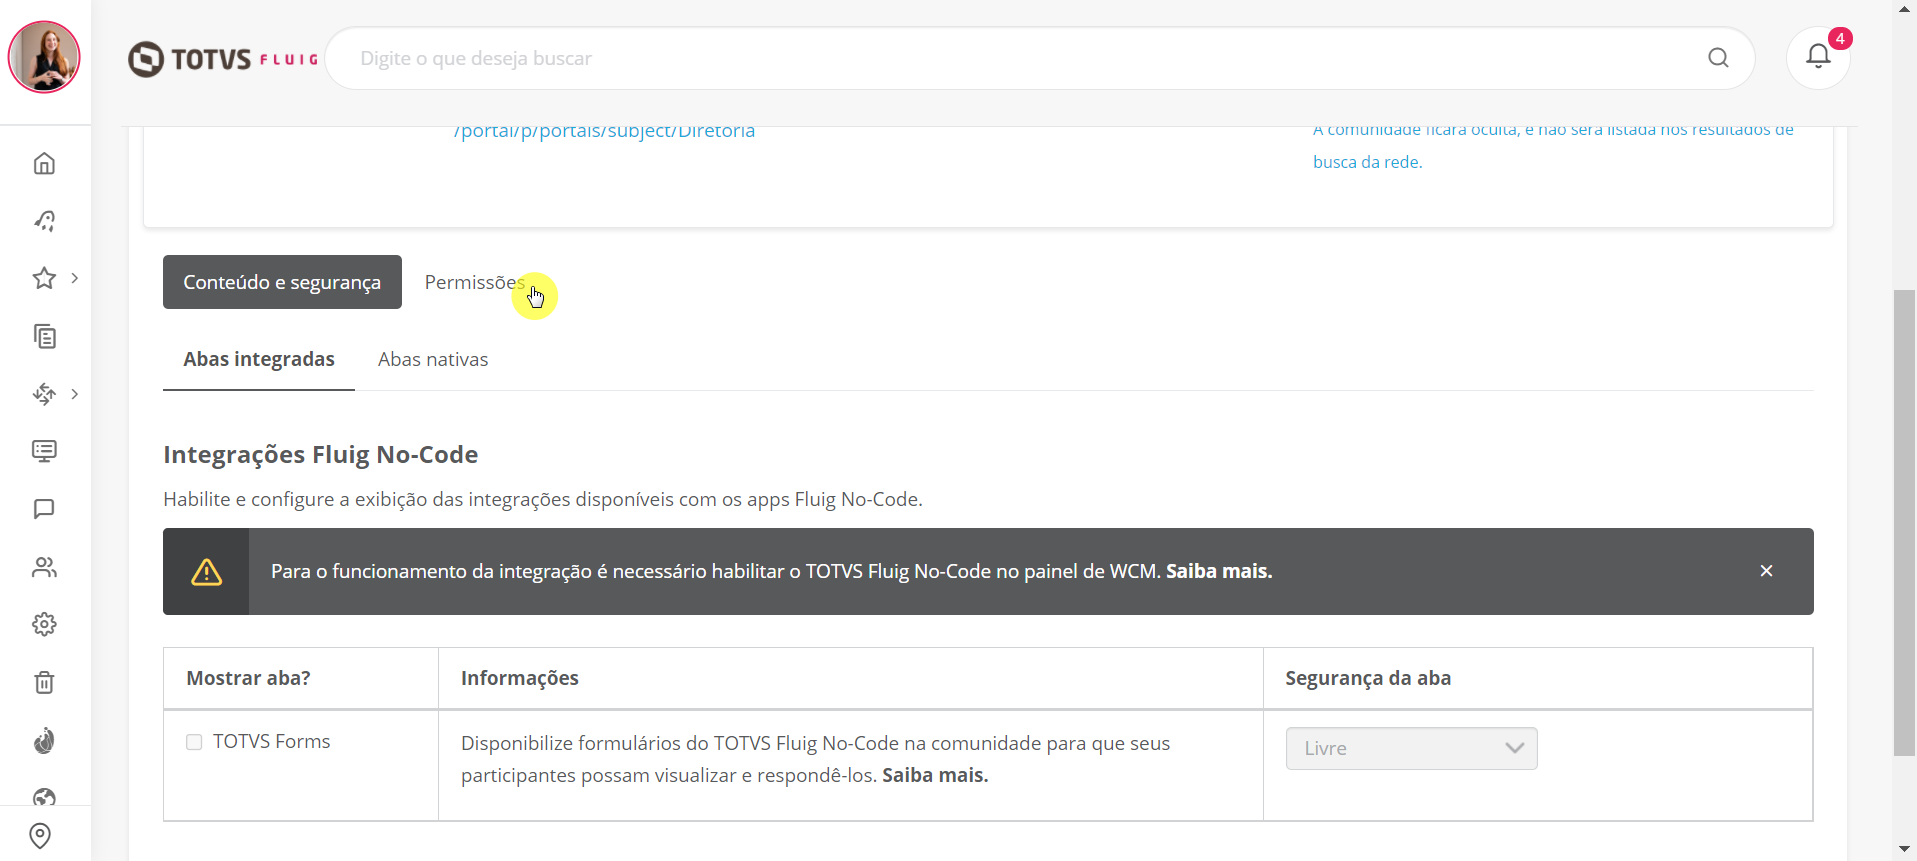Image resolution: width=1917 pixels, height=861 pixels.
Task: Switch to the 'Abas nativas' tab
Action: tap(433, 359)
